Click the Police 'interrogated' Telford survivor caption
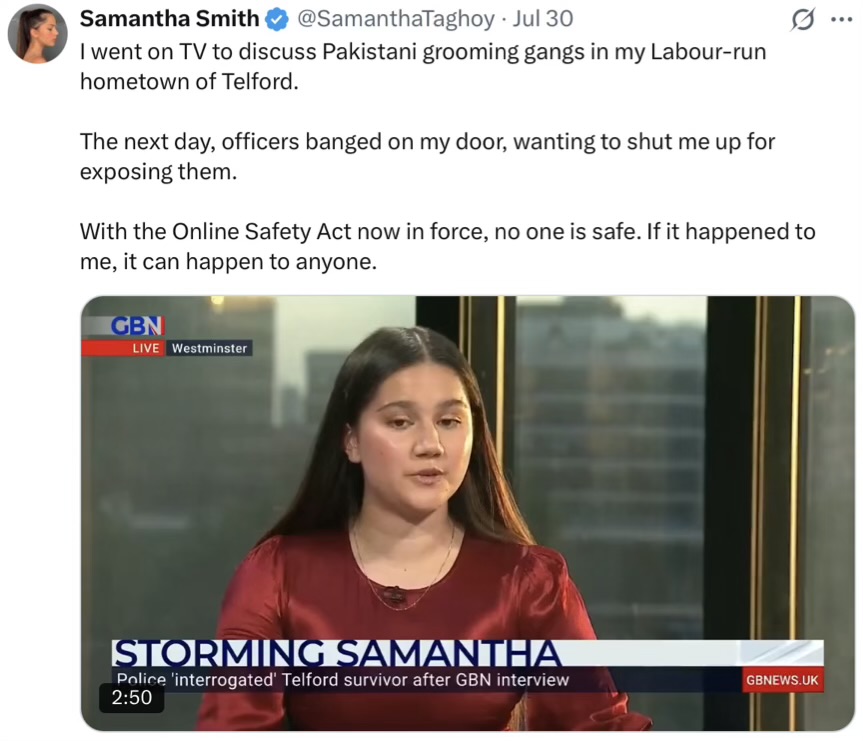863x741 pixels. [x=342, y=680]
